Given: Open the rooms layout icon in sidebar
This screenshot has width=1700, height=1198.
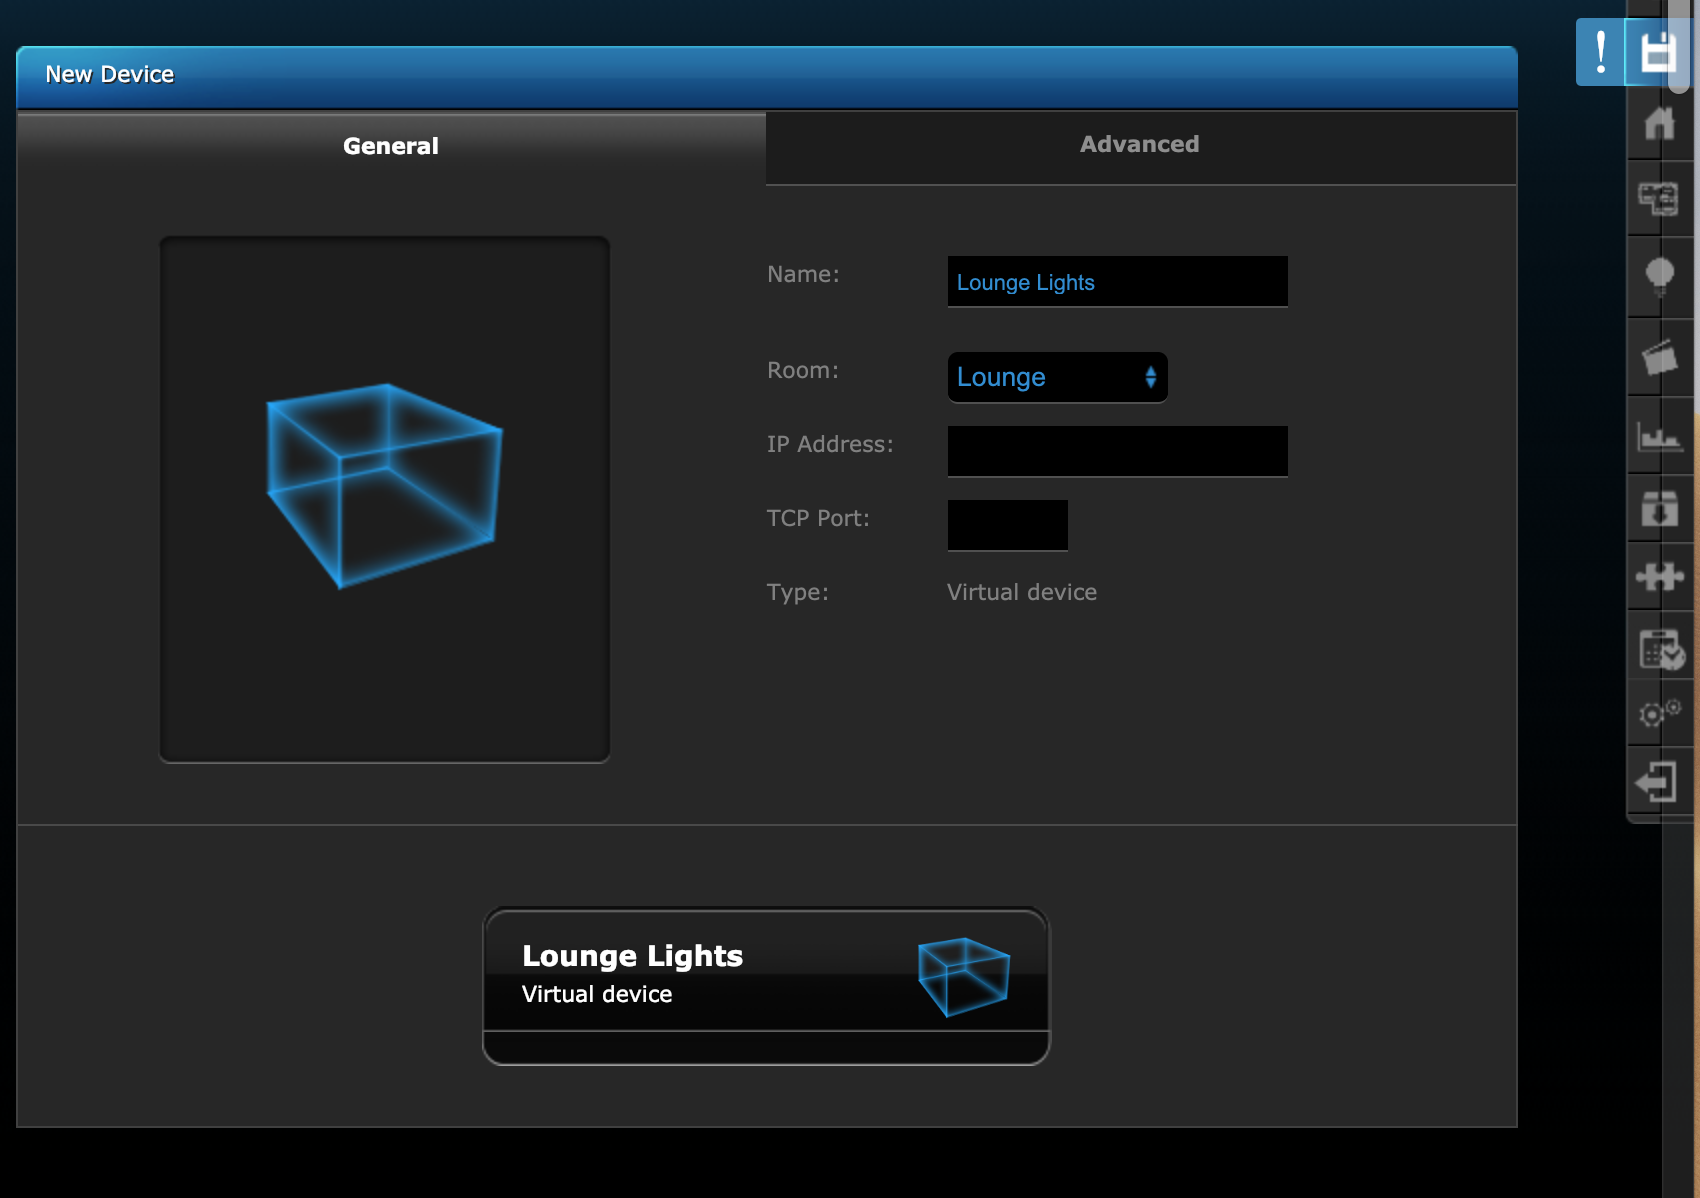Looking at the screenshot, I should (1658, 198).
